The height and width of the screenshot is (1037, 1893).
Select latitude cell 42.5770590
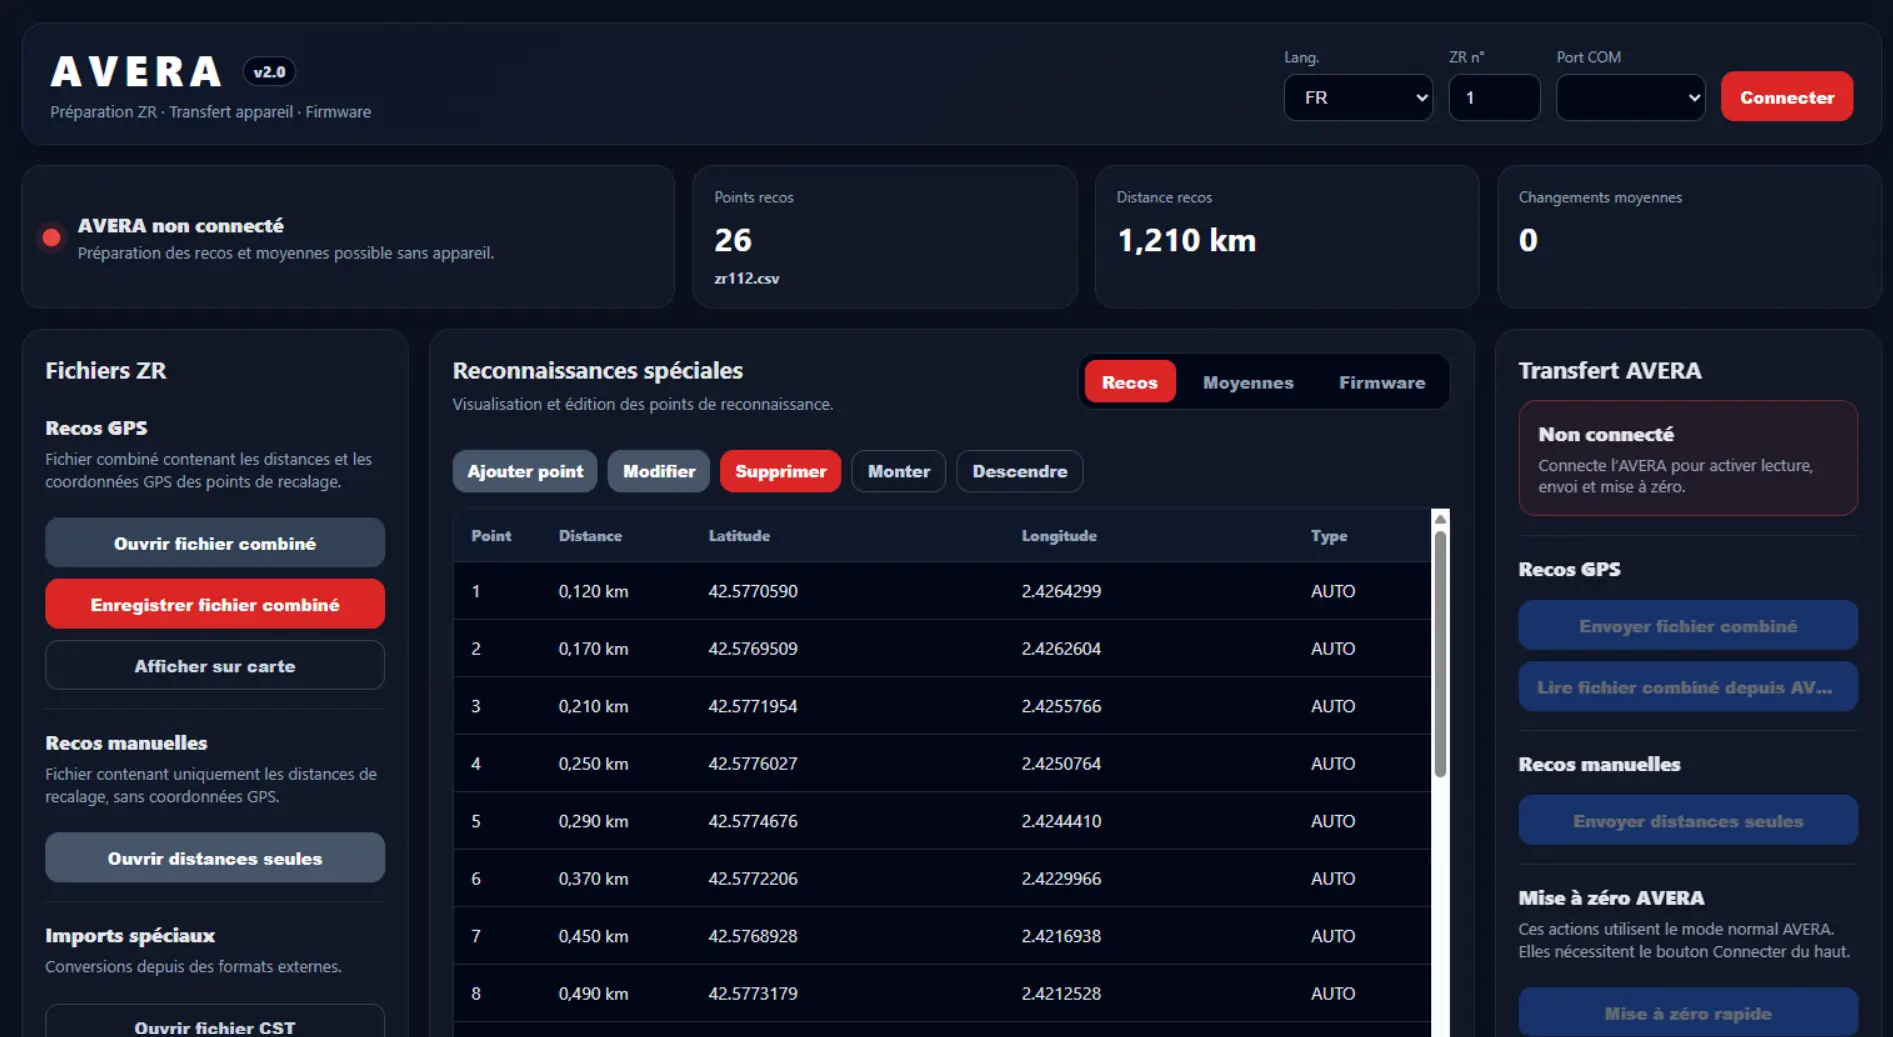coord(753,591)
